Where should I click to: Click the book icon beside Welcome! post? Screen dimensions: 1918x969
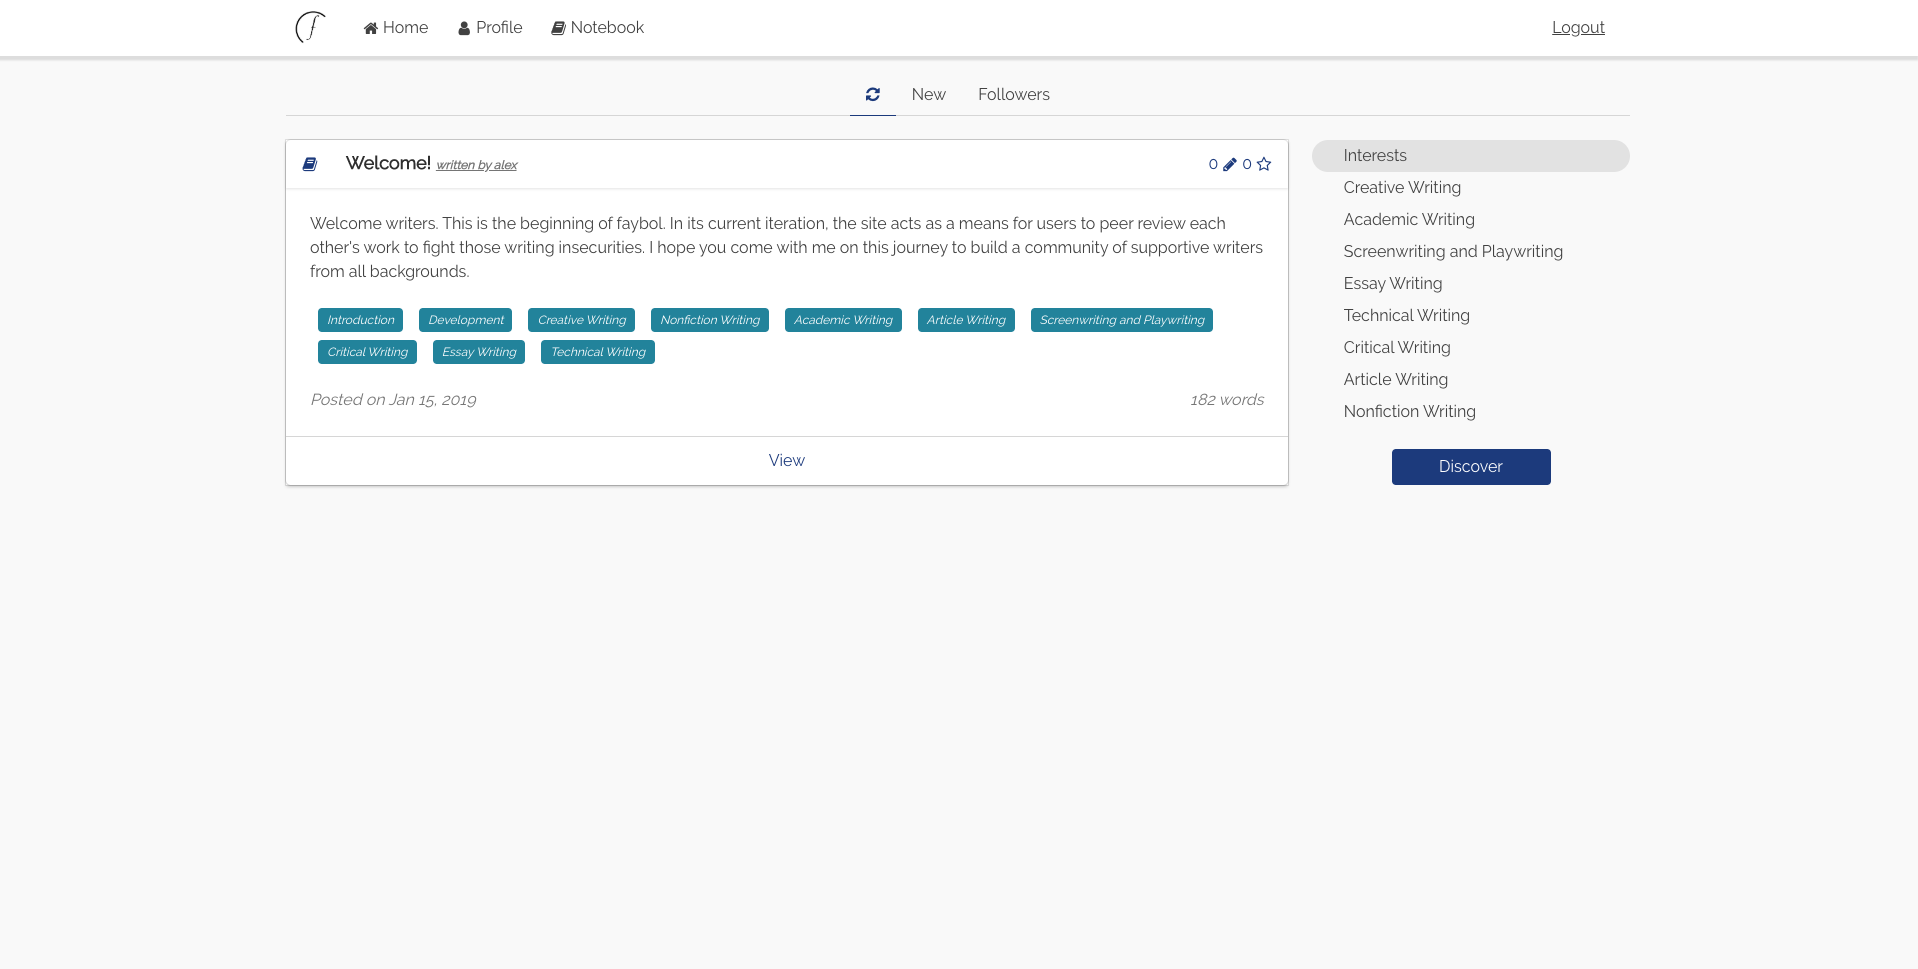pyautogui.click(x=310, y=164)
